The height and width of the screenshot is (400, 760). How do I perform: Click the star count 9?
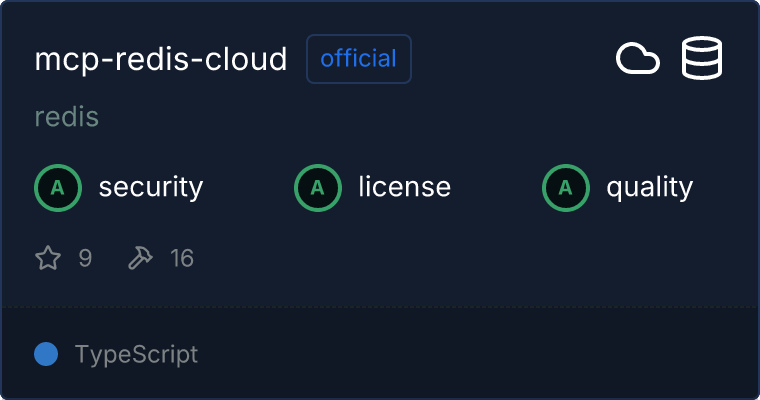click(x=85, y=259)
